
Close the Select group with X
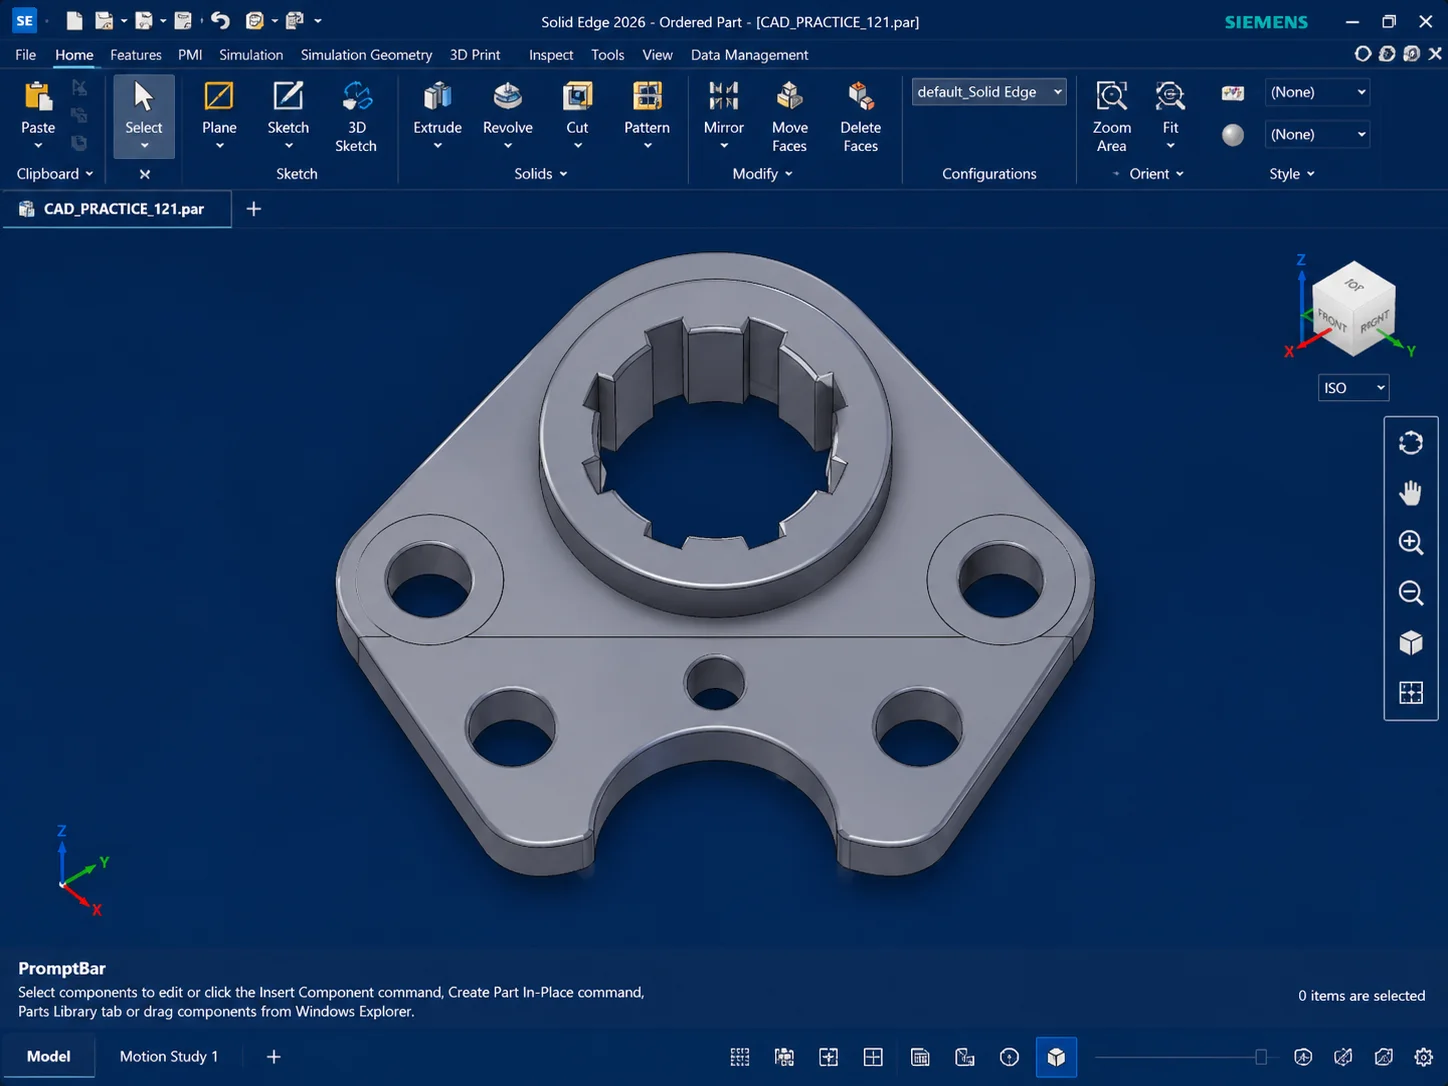[145, 174]
